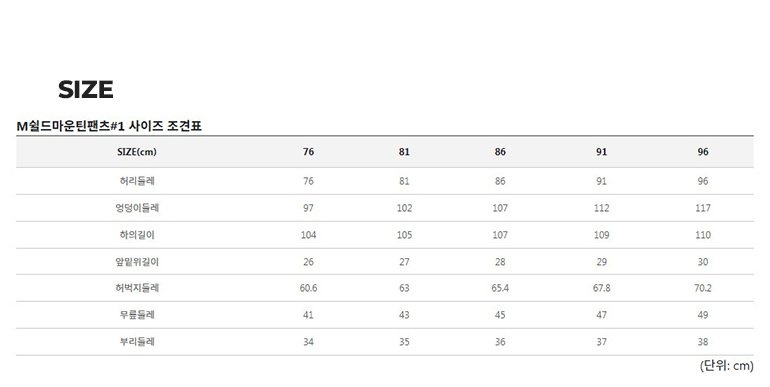Image resolution: width=770 pixels, height=387 pixels.
Task: Click the 하의길이 row label
Action: (x=137, y=235)
